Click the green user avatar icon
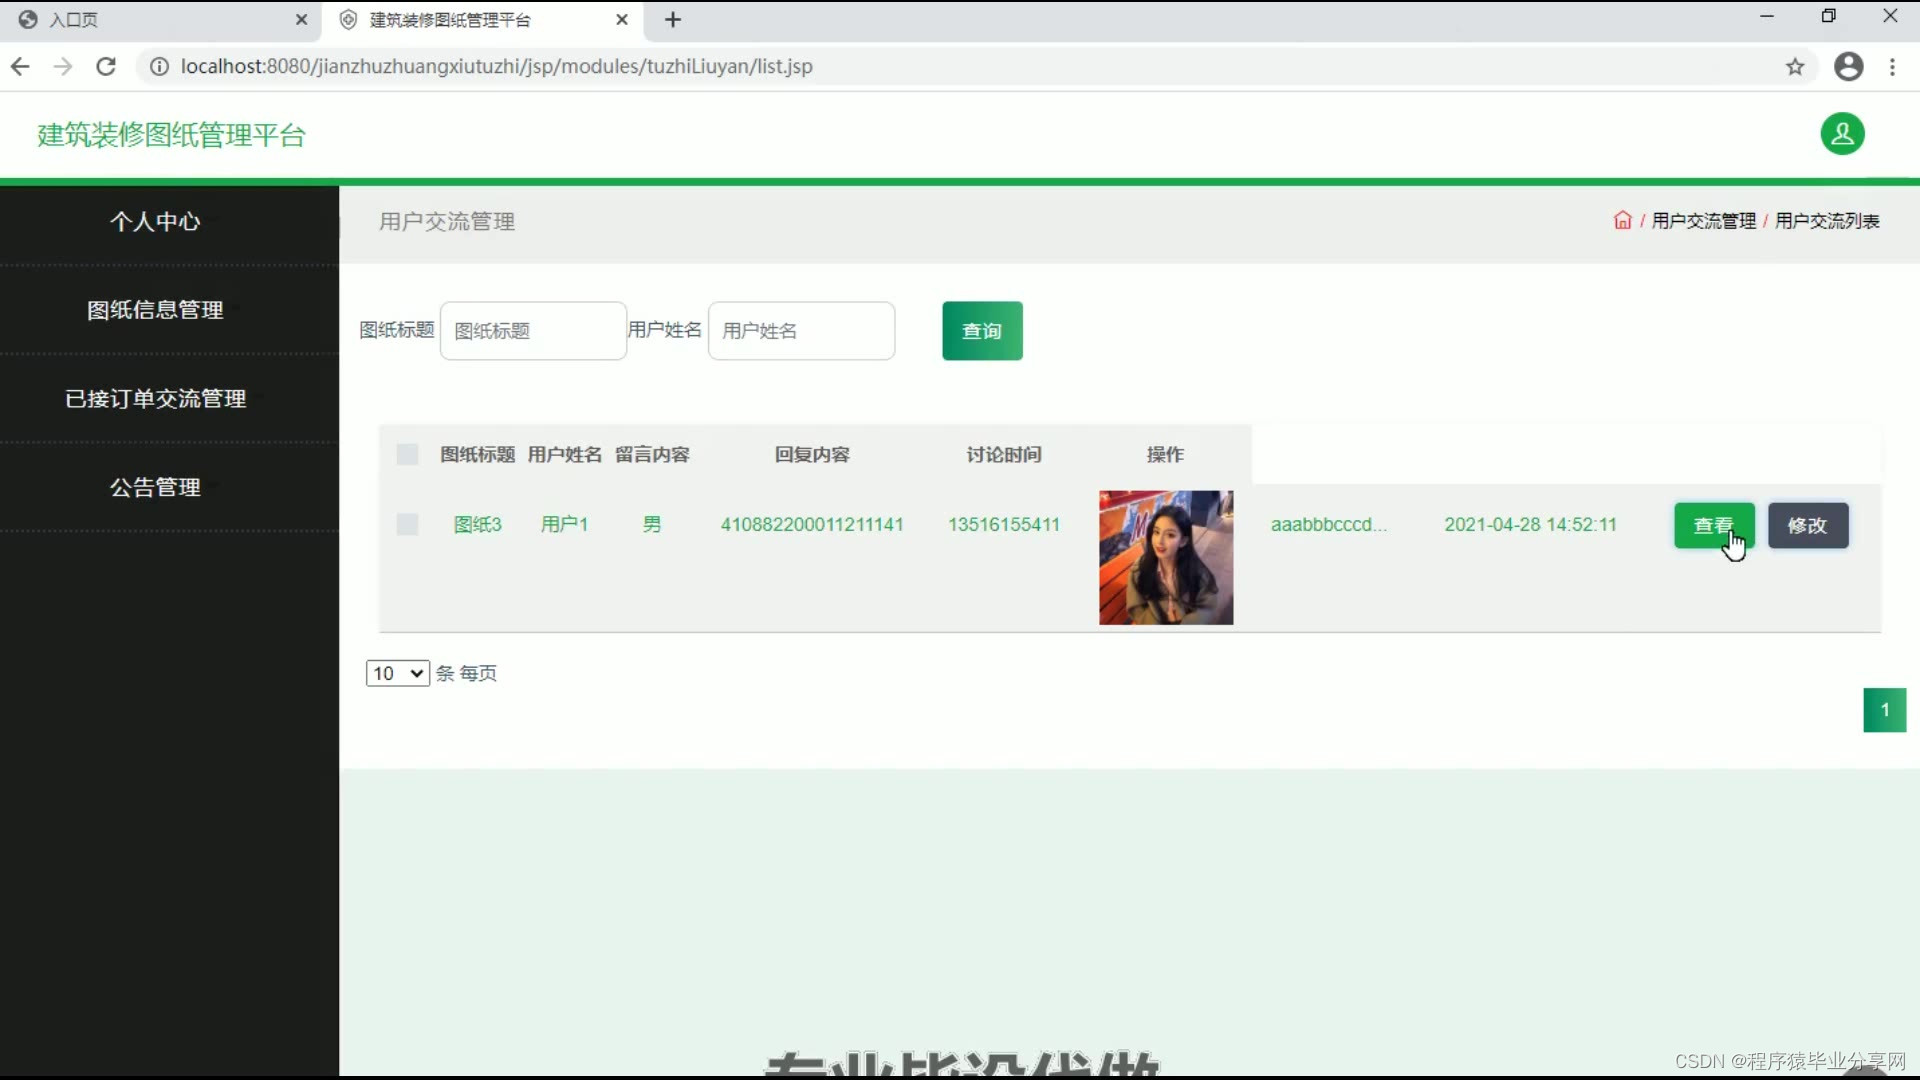This screenshot has height=1080, width=1920. pos(1842,134)
